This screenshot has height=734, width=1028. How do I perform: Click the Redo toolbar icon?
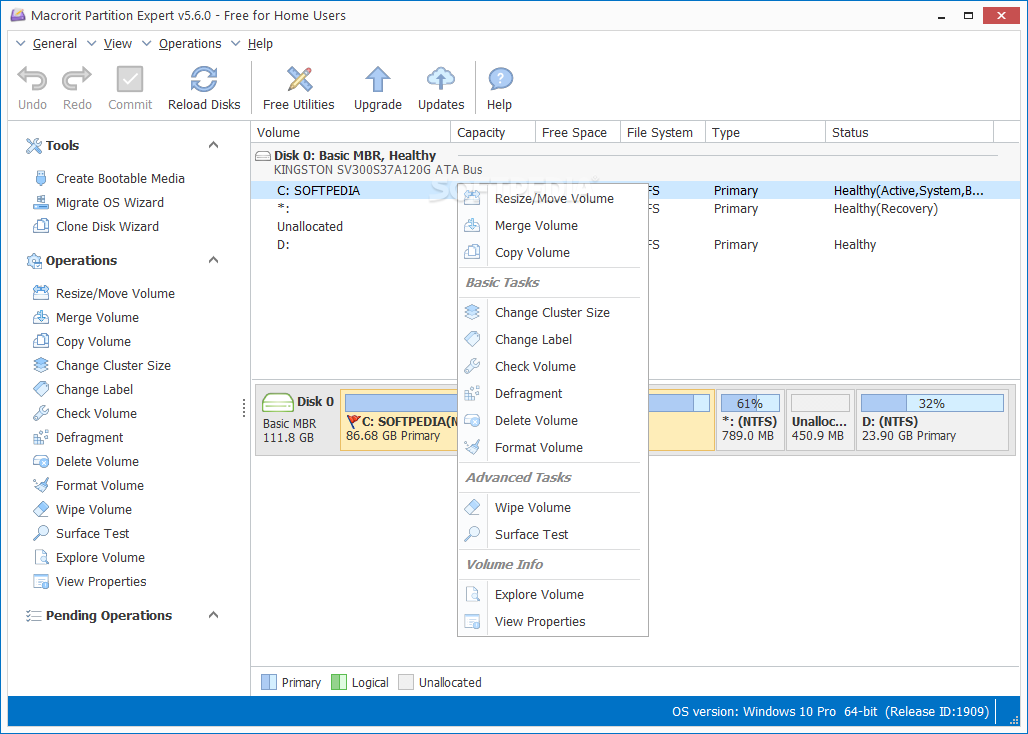point(77,79)
